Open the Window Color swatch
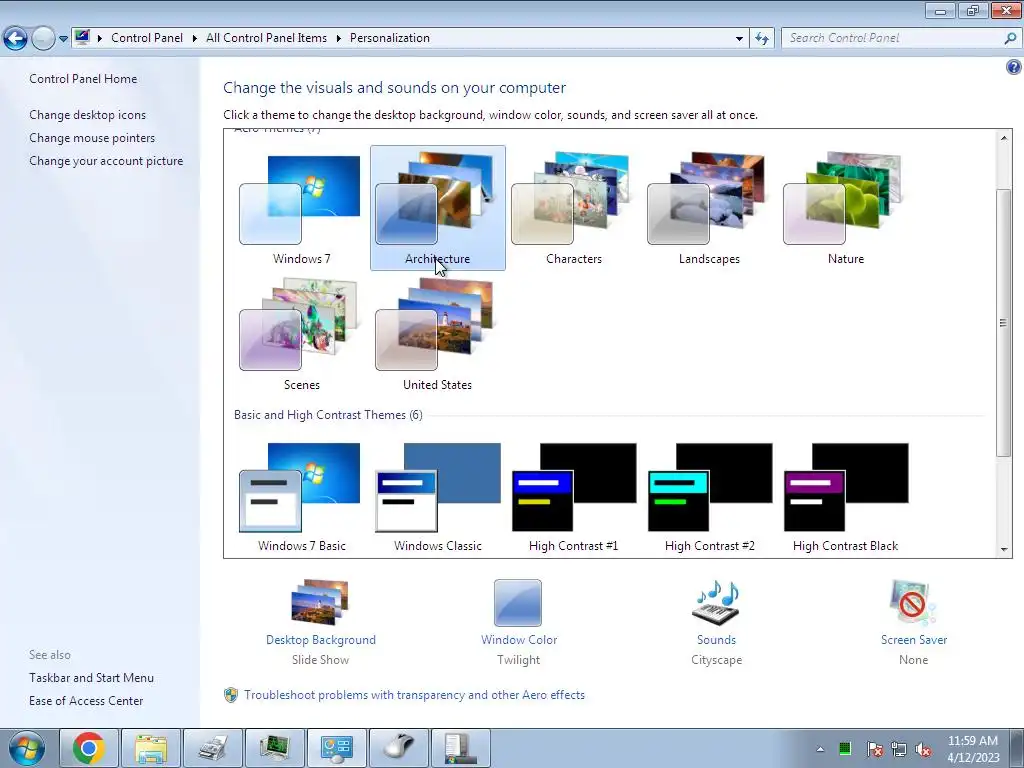This screenshot has height=768, width=1024. [x=518, y=602]
